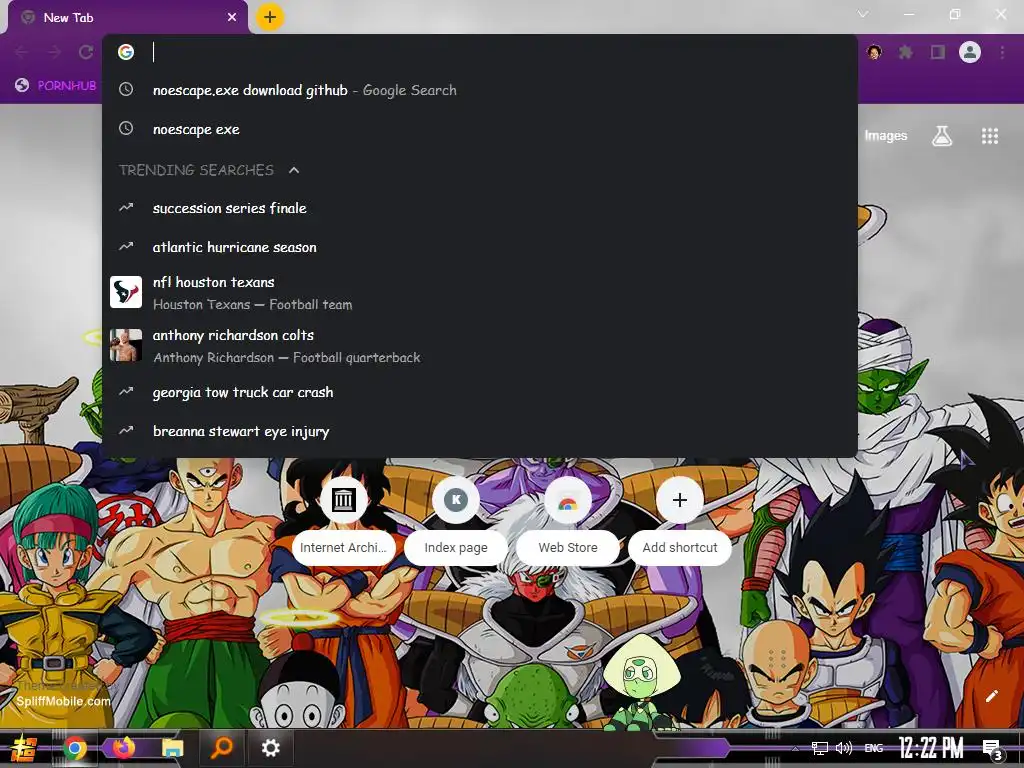Open the Web Store shortcut
Screen dimensions: 1024x768
point(568,519)
